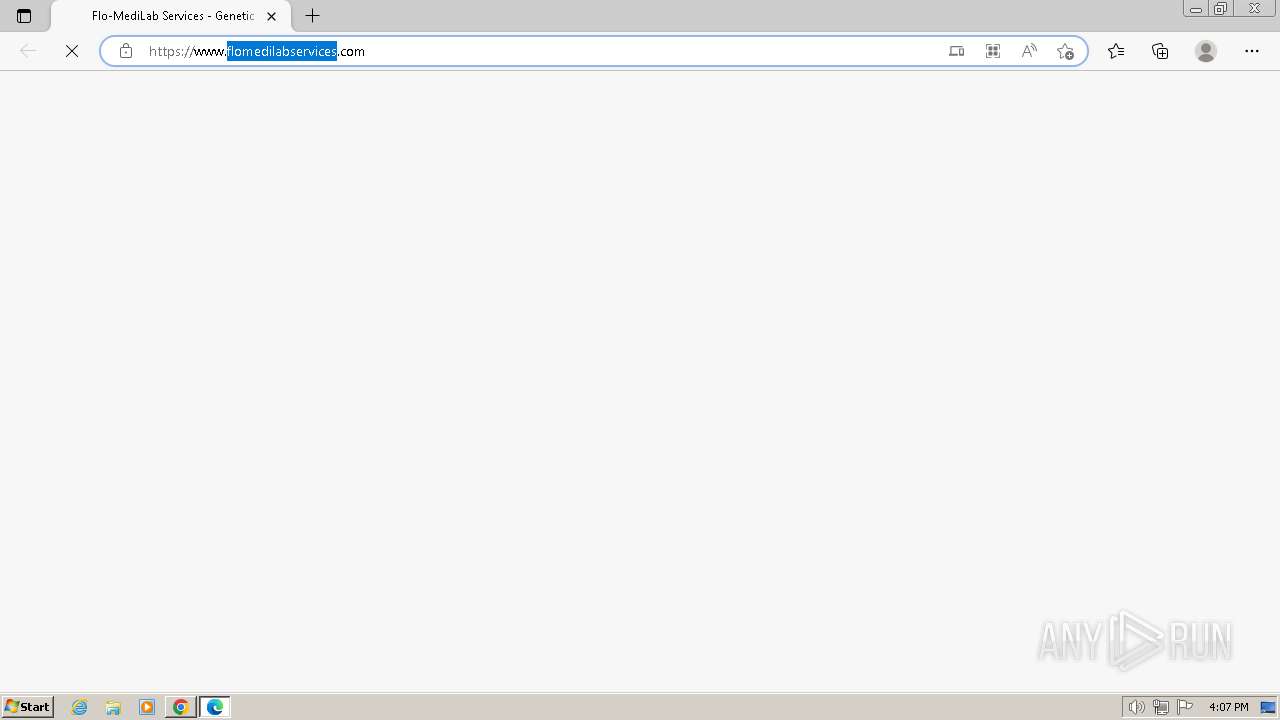Enable Read aloud from address bar

[1029, 51]
